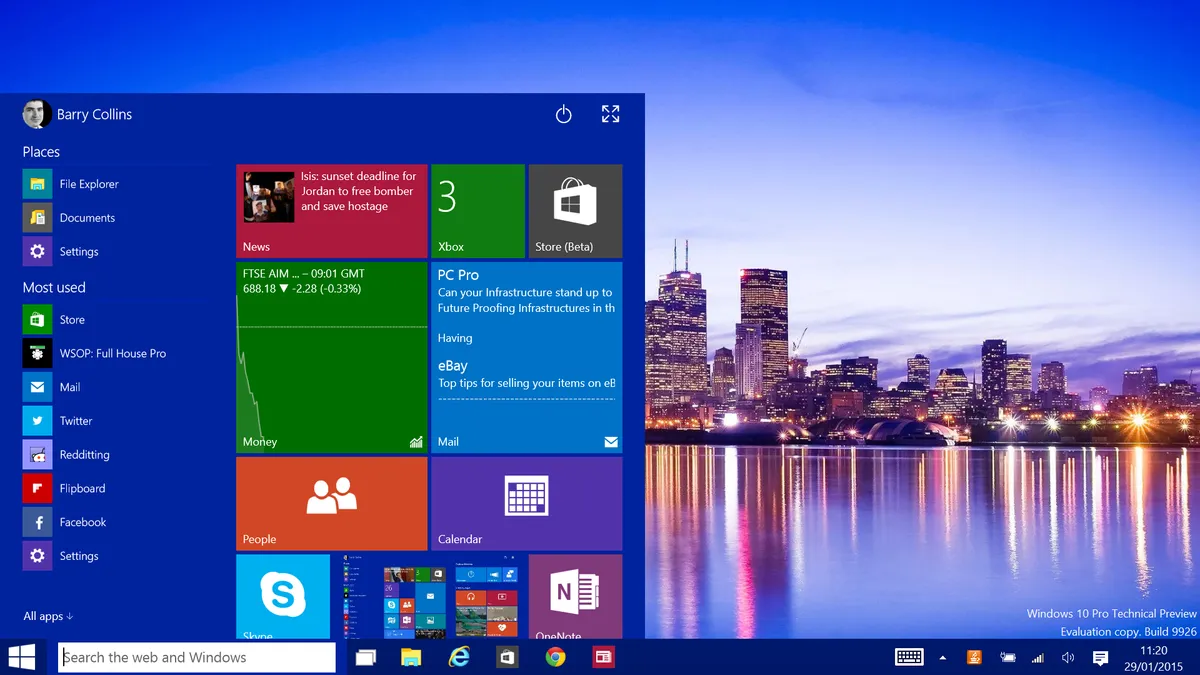Open the Store (Beta) tile
1200x675 pixels.
tap(575, 211)
